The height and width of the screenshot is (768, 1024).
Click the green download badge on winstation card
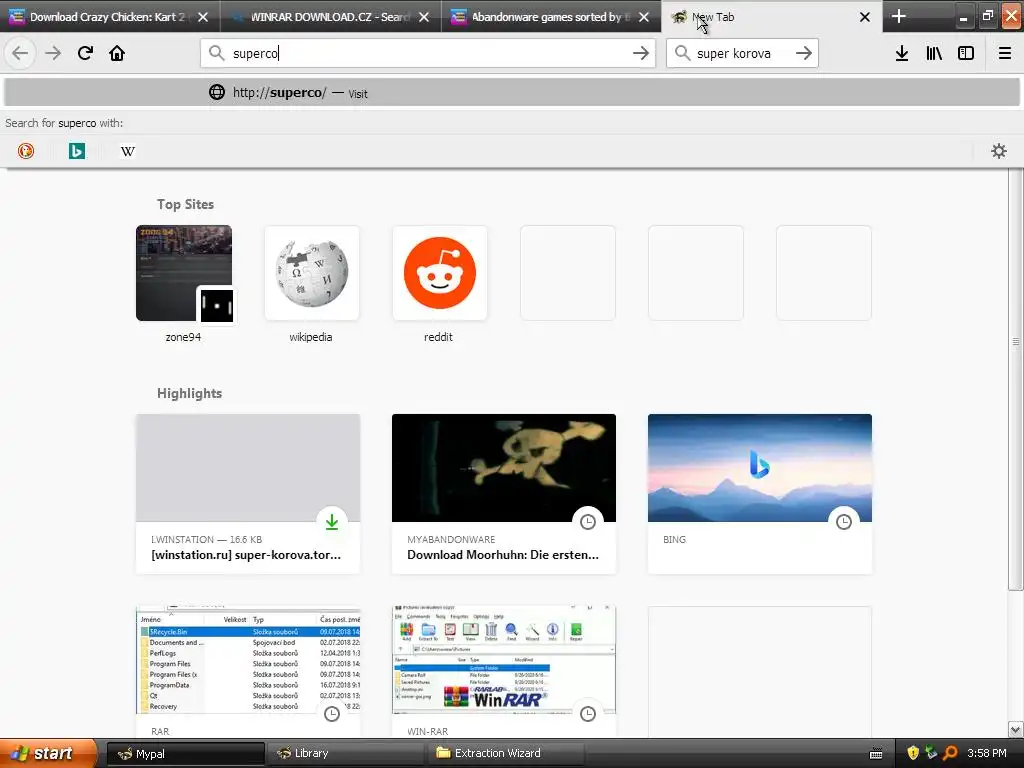coord(332,522)
